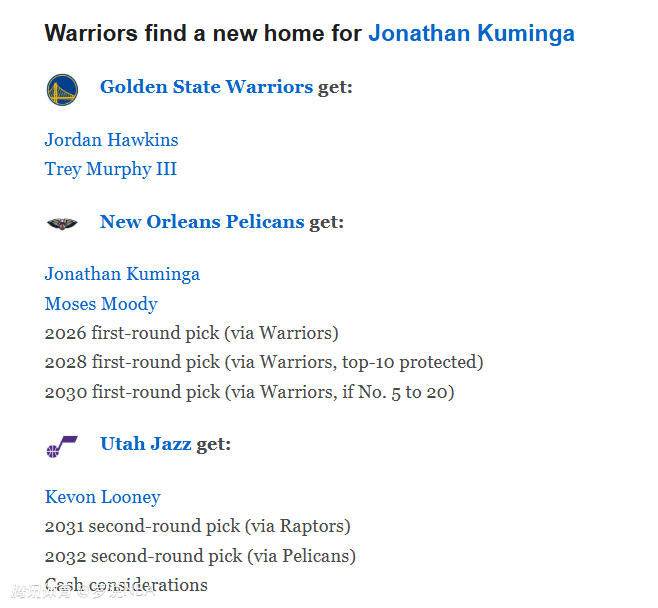658x608 pixels.
Task: Click the 2030 first-round pick line
Action: (x=249, y=392)
